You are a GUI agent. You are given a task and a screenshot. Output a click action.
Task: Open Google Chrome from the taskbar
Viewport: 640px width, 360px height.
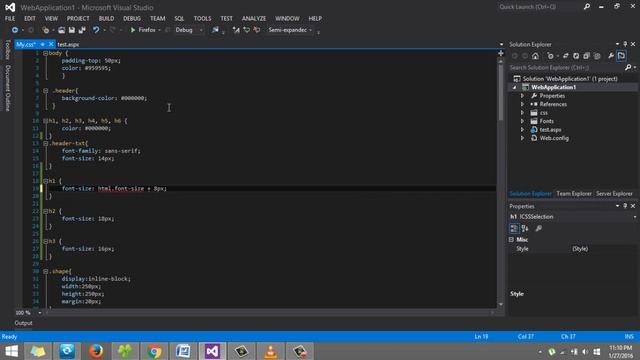154,351
